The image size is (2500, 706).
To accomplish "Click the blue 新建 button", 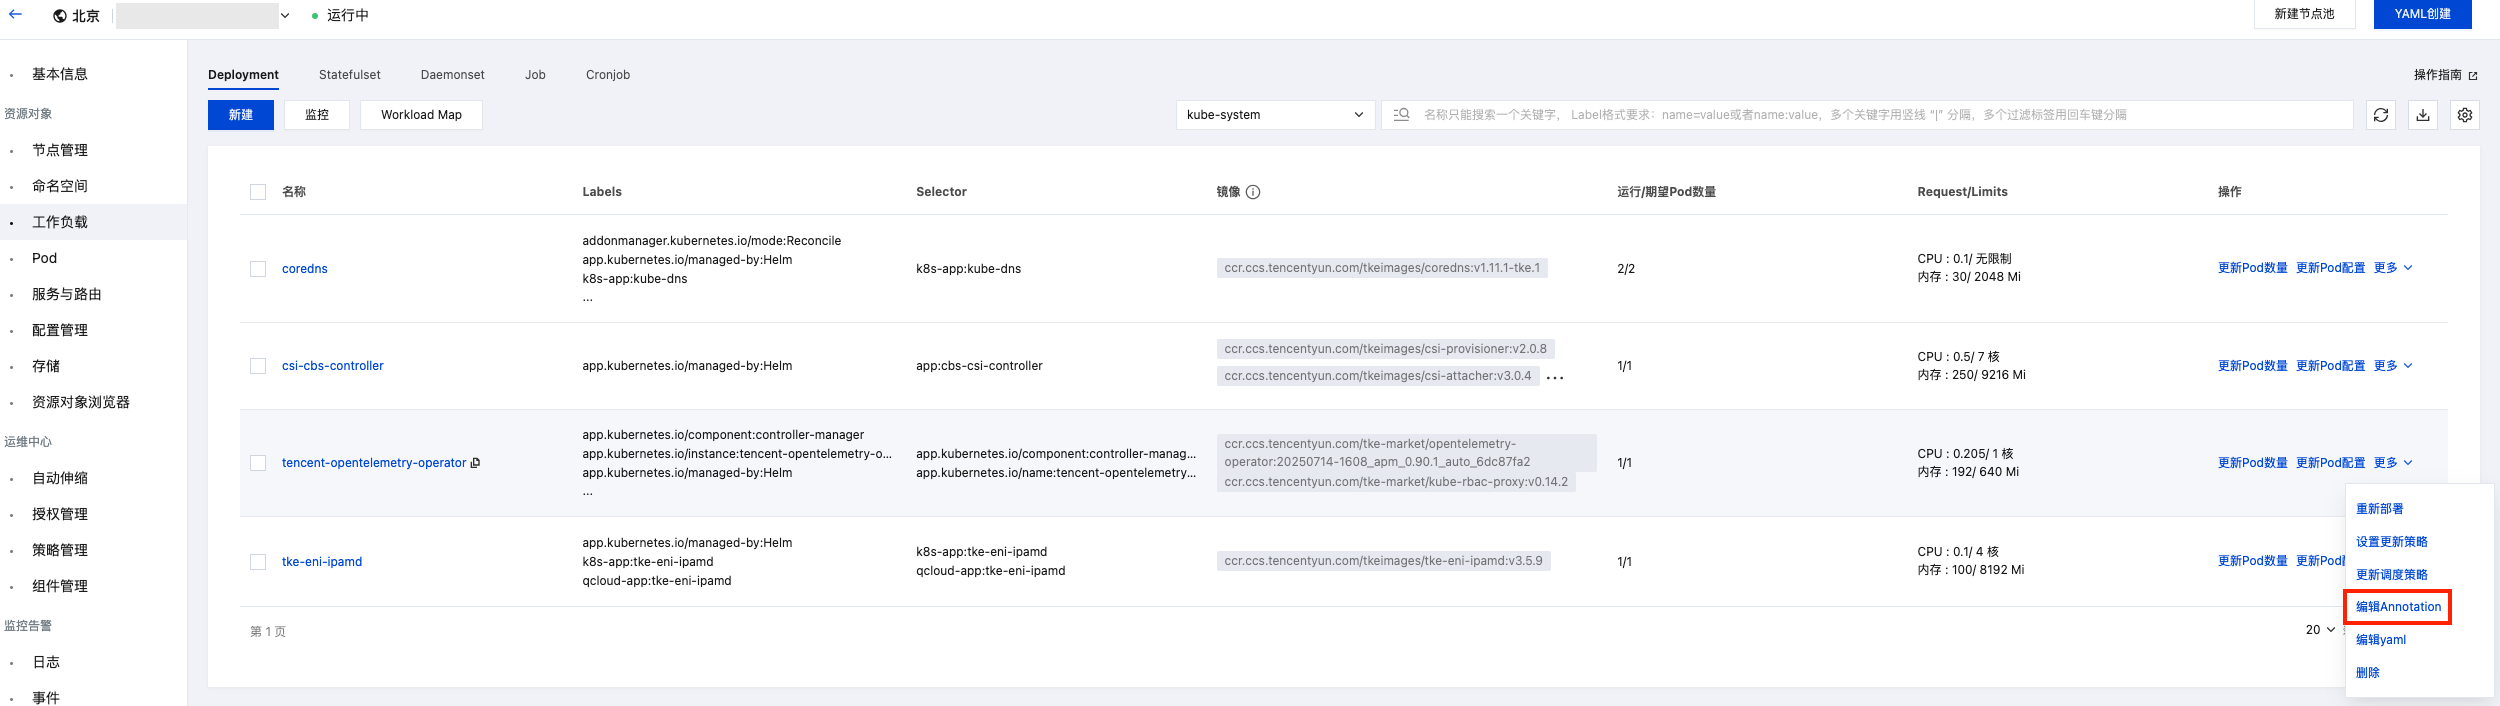I will [x=240, y=115].
